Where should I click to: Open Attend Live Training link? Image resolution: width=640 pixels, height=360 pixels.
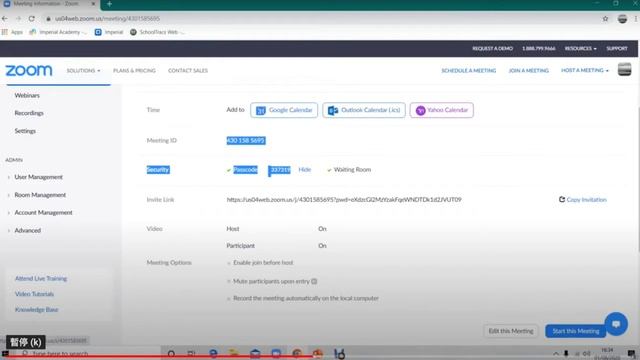click(41, 278)
